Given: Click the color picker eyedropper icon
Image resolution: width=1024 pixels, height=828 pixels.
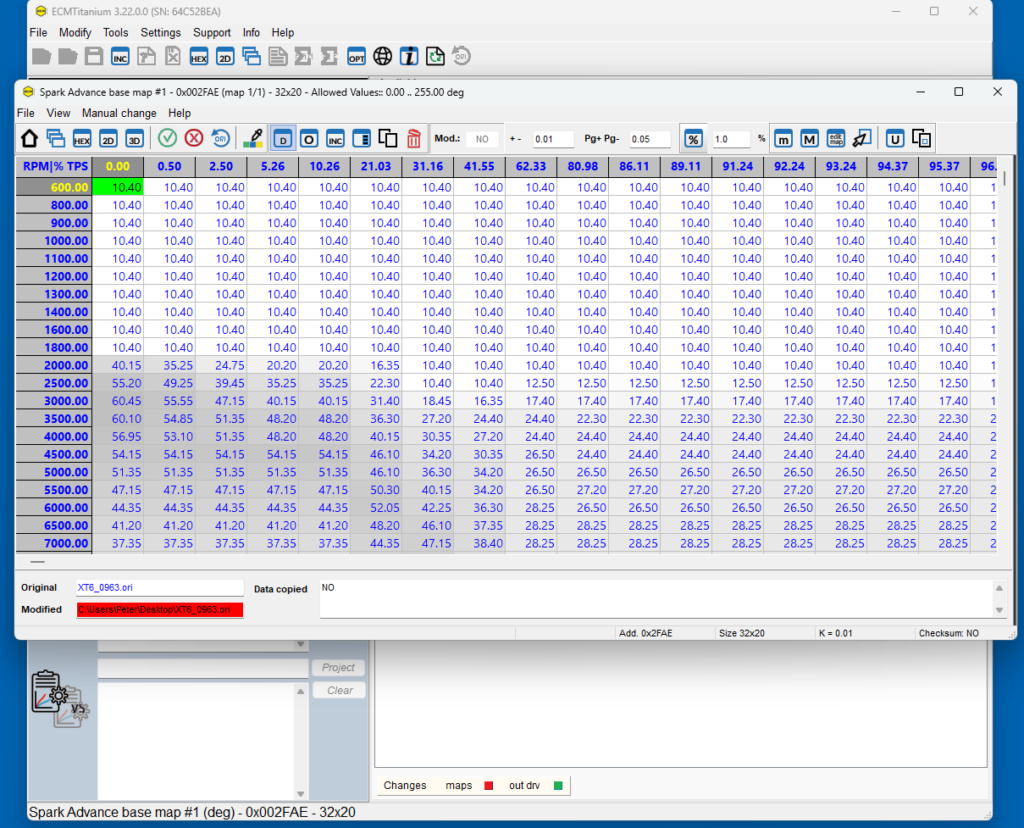Looking at the screenshot, I should (253, 138).
